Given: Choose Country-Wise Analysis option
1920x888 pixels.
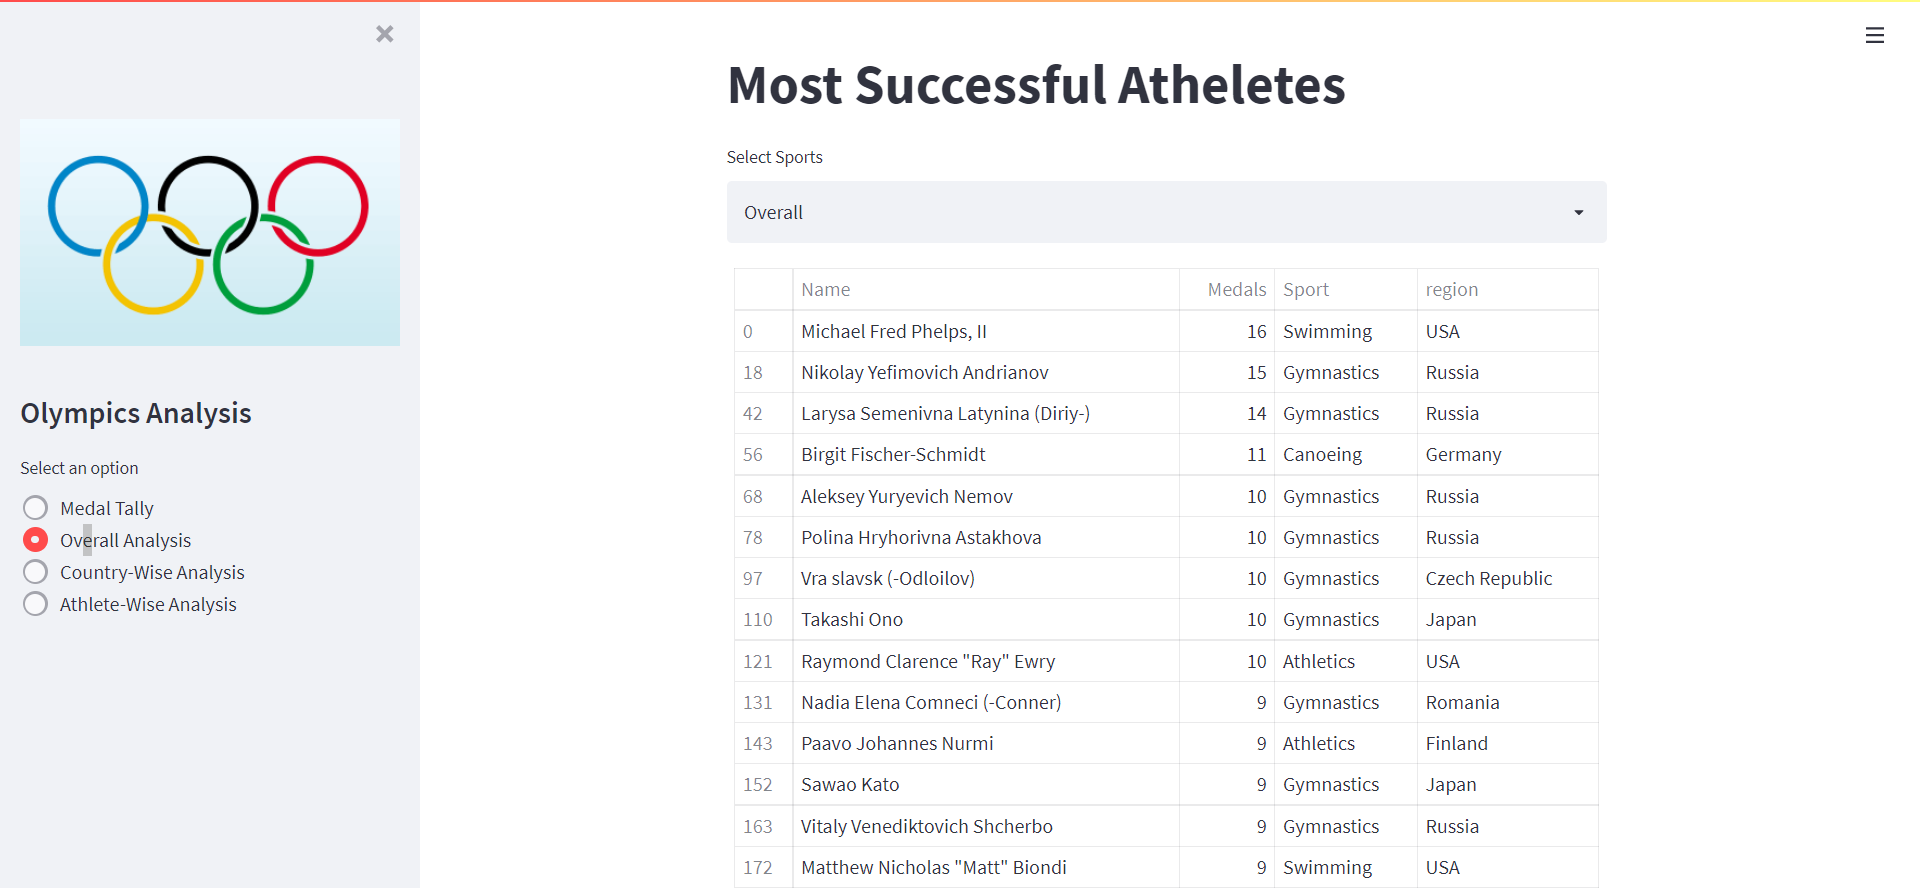Looking at the screenshot, I should tap(35, 571).
